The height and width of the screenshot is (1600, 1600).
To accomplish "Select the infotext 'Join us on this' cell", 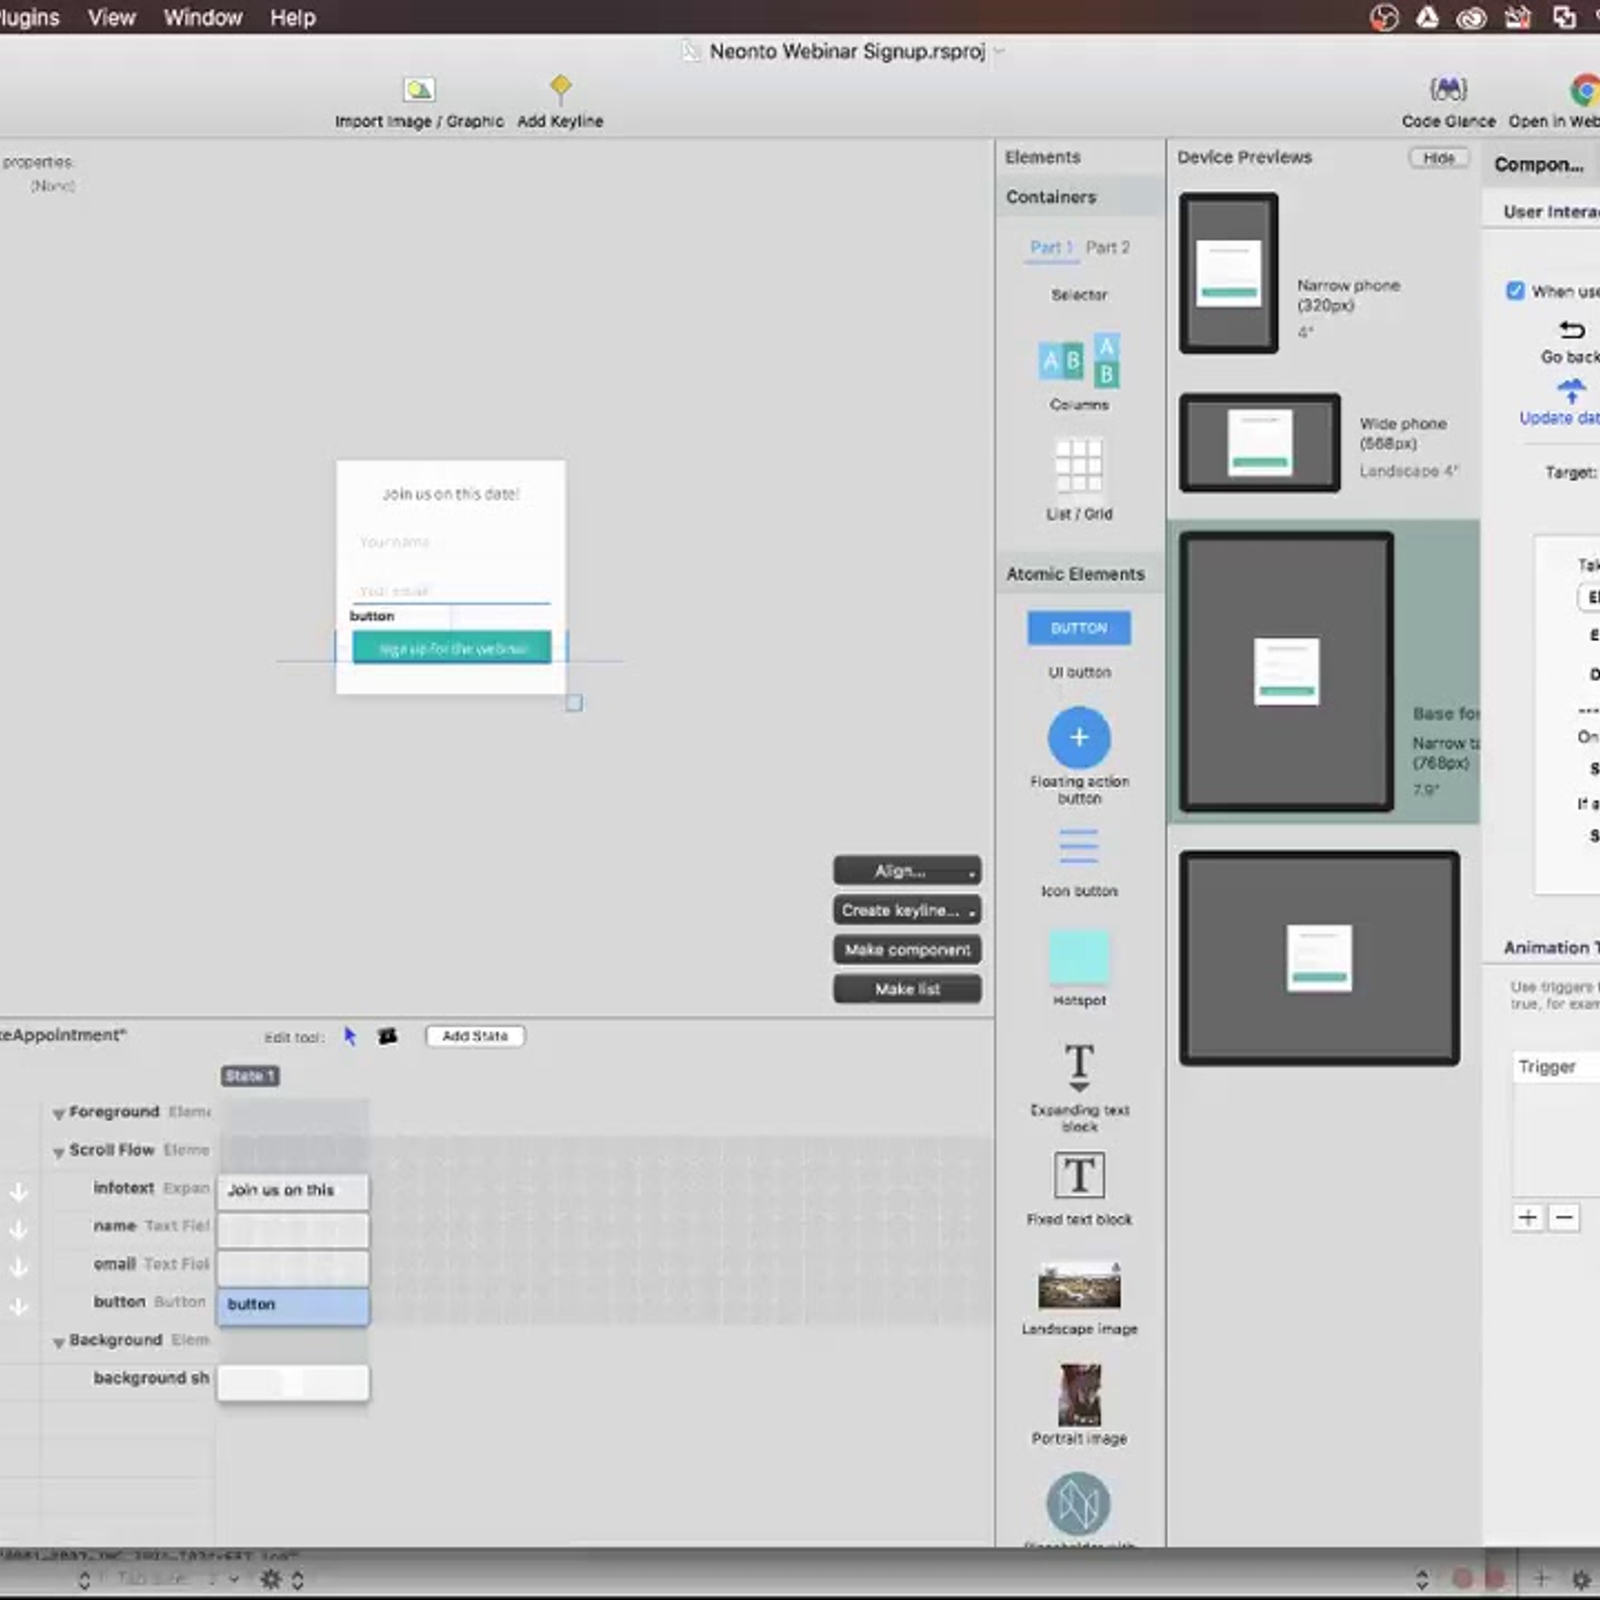I will (x=293, y=1190).
